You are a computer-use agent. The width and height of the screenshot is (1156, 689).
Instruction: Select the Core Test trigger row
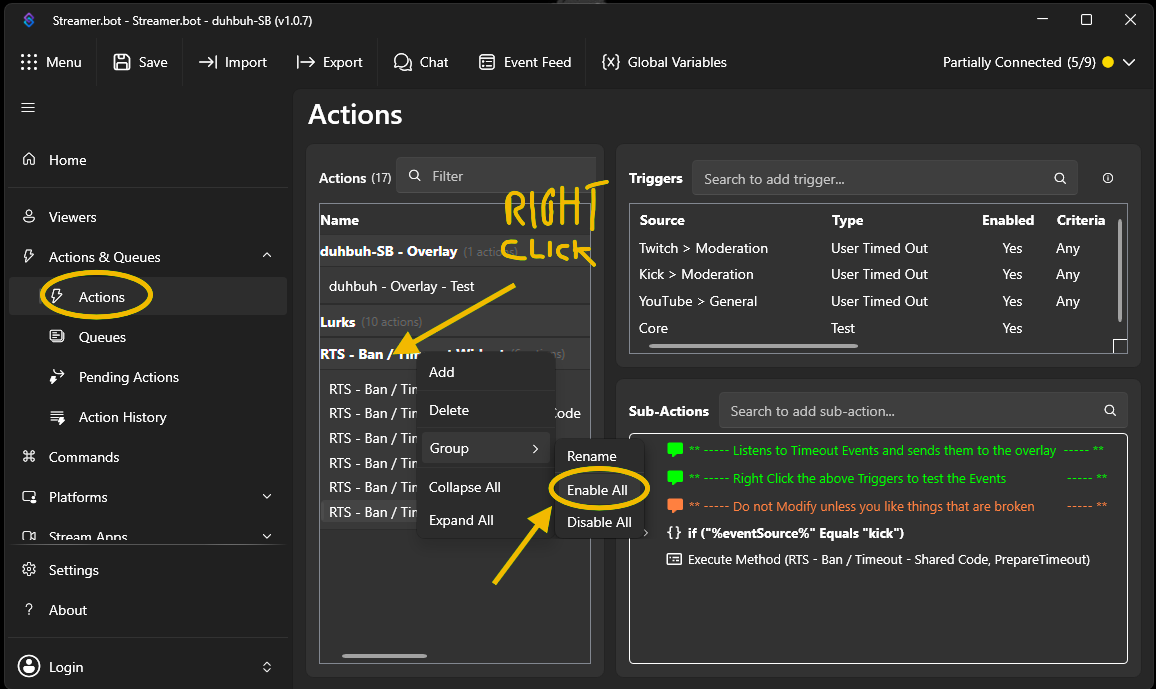(x=874, y=328)
